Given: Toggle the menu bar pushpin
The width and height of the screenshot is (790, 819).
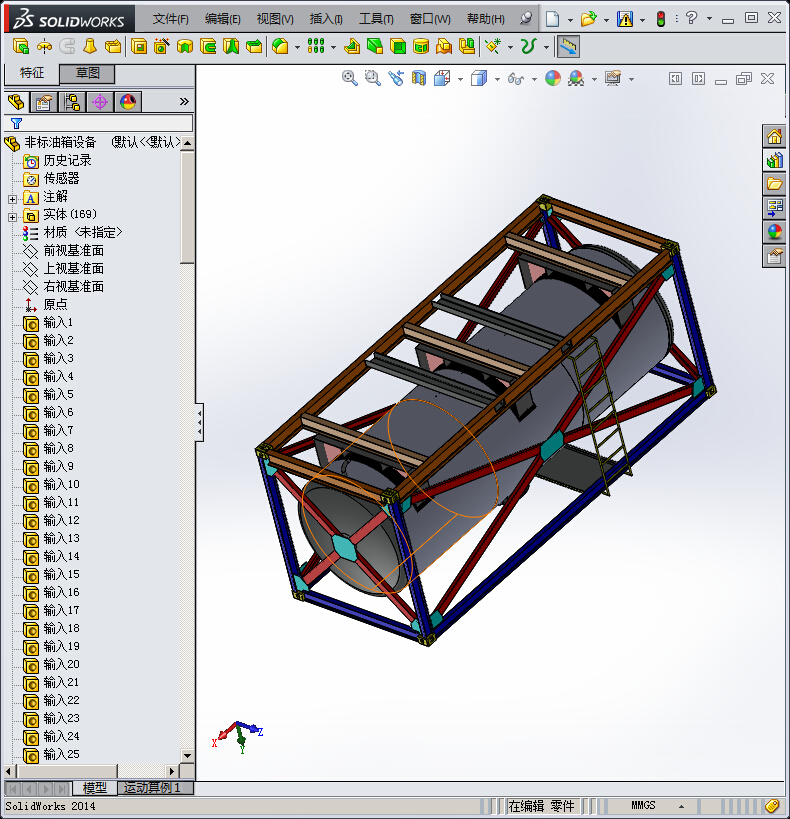Looking at the screenshot, I should coord(526,19).
